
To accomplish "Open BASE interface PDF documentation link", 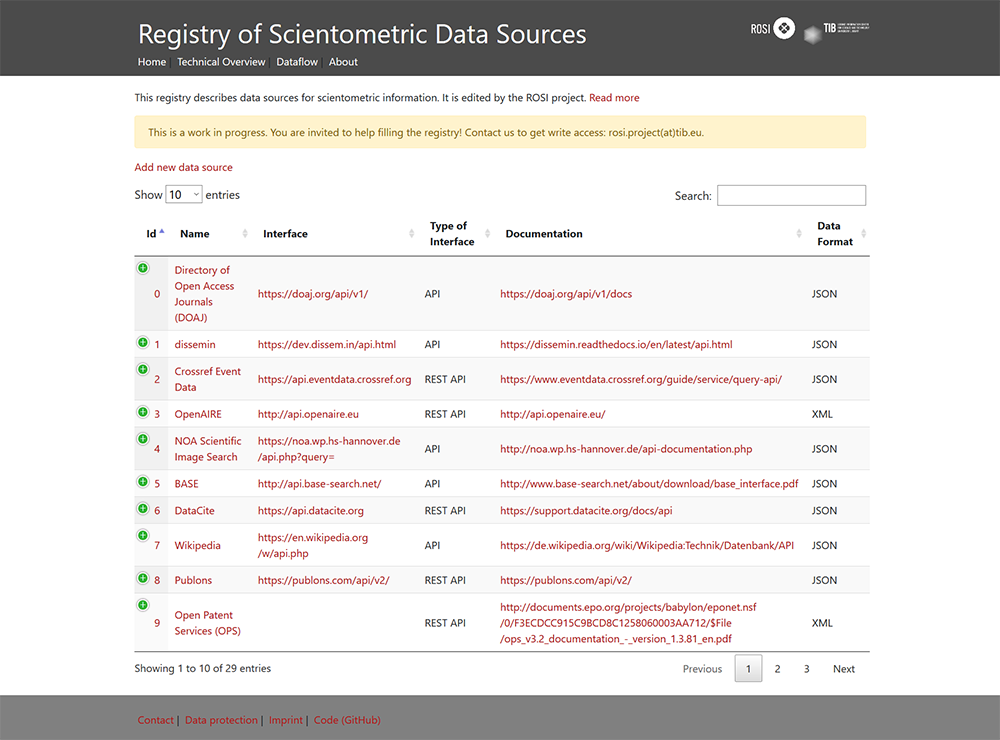I will coord(649,484).
